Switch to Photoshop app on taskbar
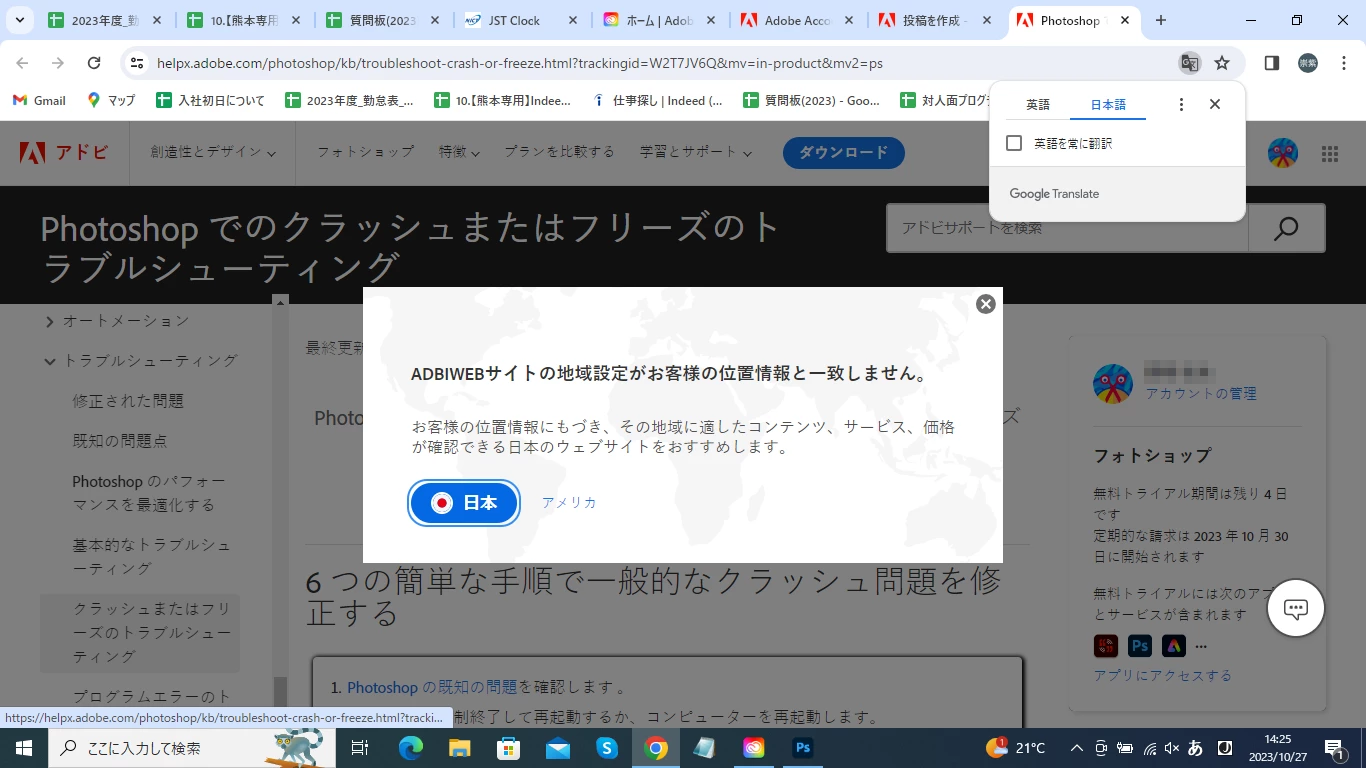Screen dimensions: 1366x768 pyautogui.click(x=802, y=748)
